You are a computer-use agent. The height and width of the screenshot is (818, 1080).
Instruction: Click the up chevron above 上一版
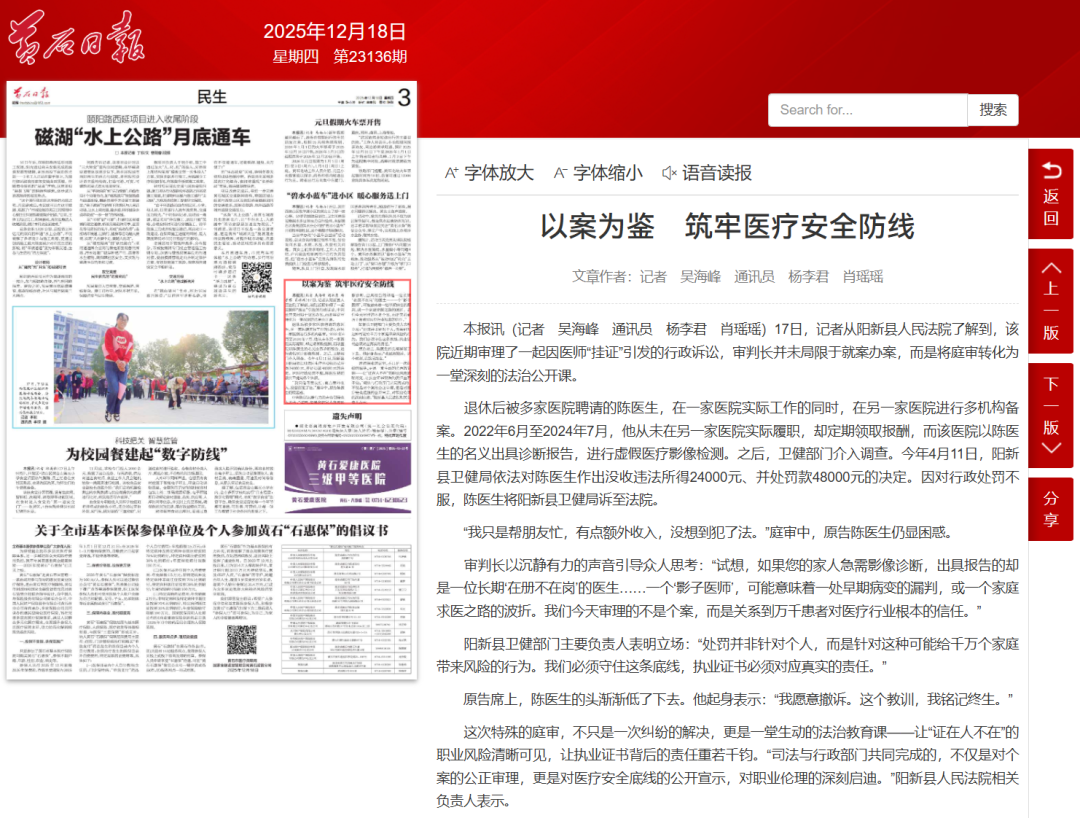pyautogui.click(x=1052, y=266)
